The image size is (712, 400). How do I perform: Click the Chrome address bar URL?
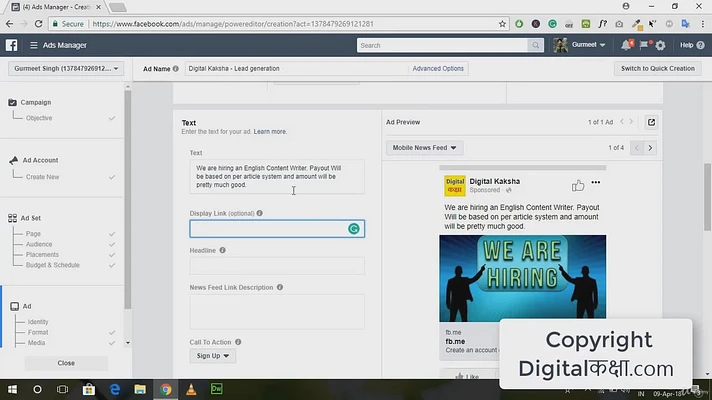pos(232,24)
